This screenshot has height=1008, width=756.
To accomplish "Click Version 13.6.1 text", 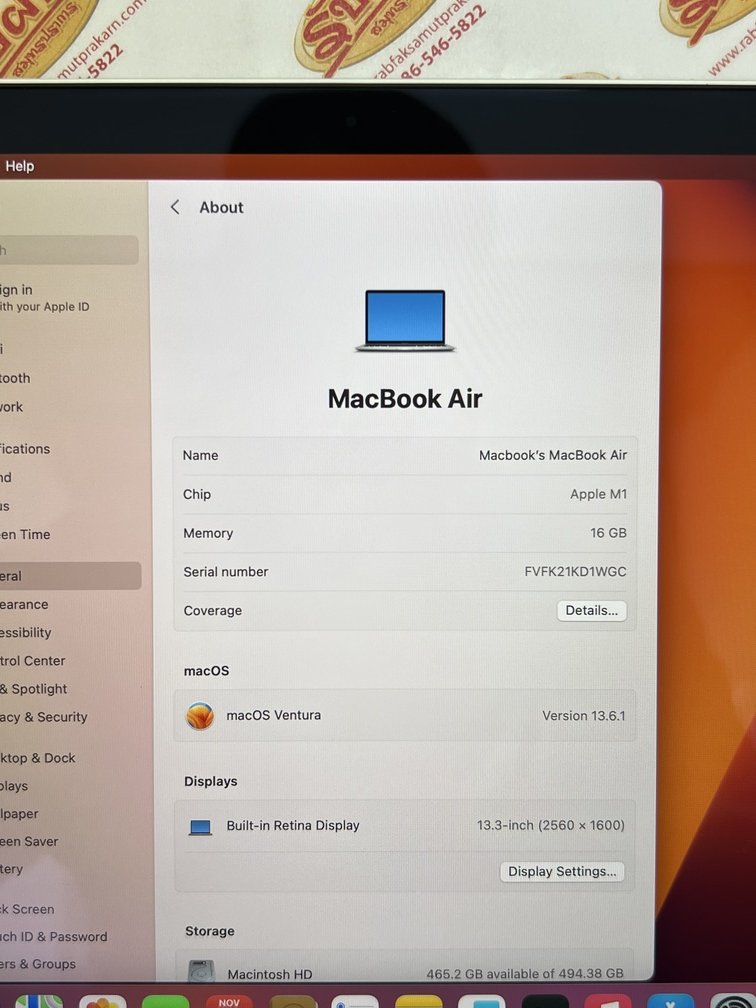I will pos(583,716).
